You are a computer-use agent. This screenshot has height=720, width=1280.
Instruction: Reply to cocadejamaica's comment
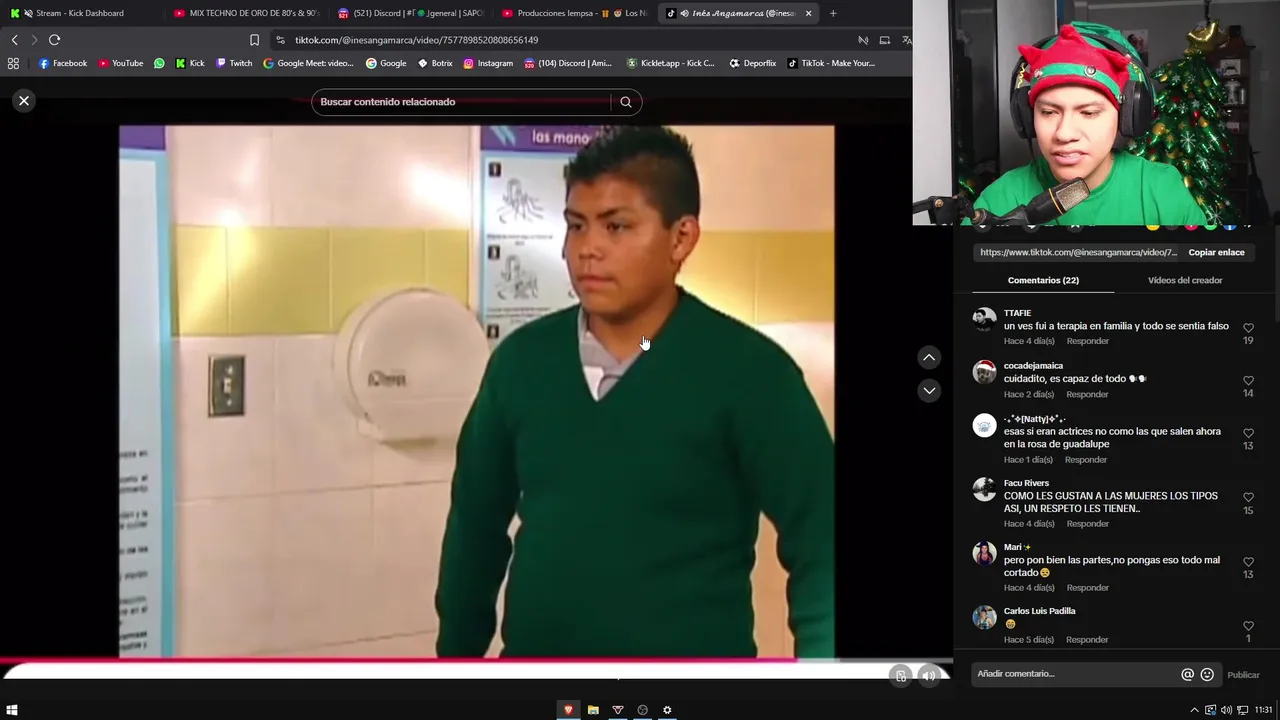point(1087,395)
